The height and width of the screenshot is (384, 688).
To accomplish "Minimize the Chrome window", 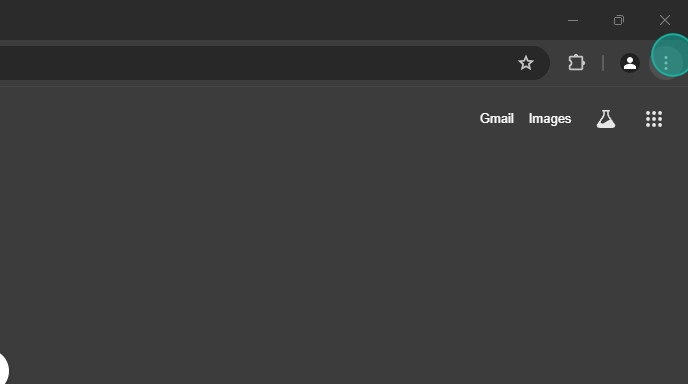I will click(x=573, y=20).
